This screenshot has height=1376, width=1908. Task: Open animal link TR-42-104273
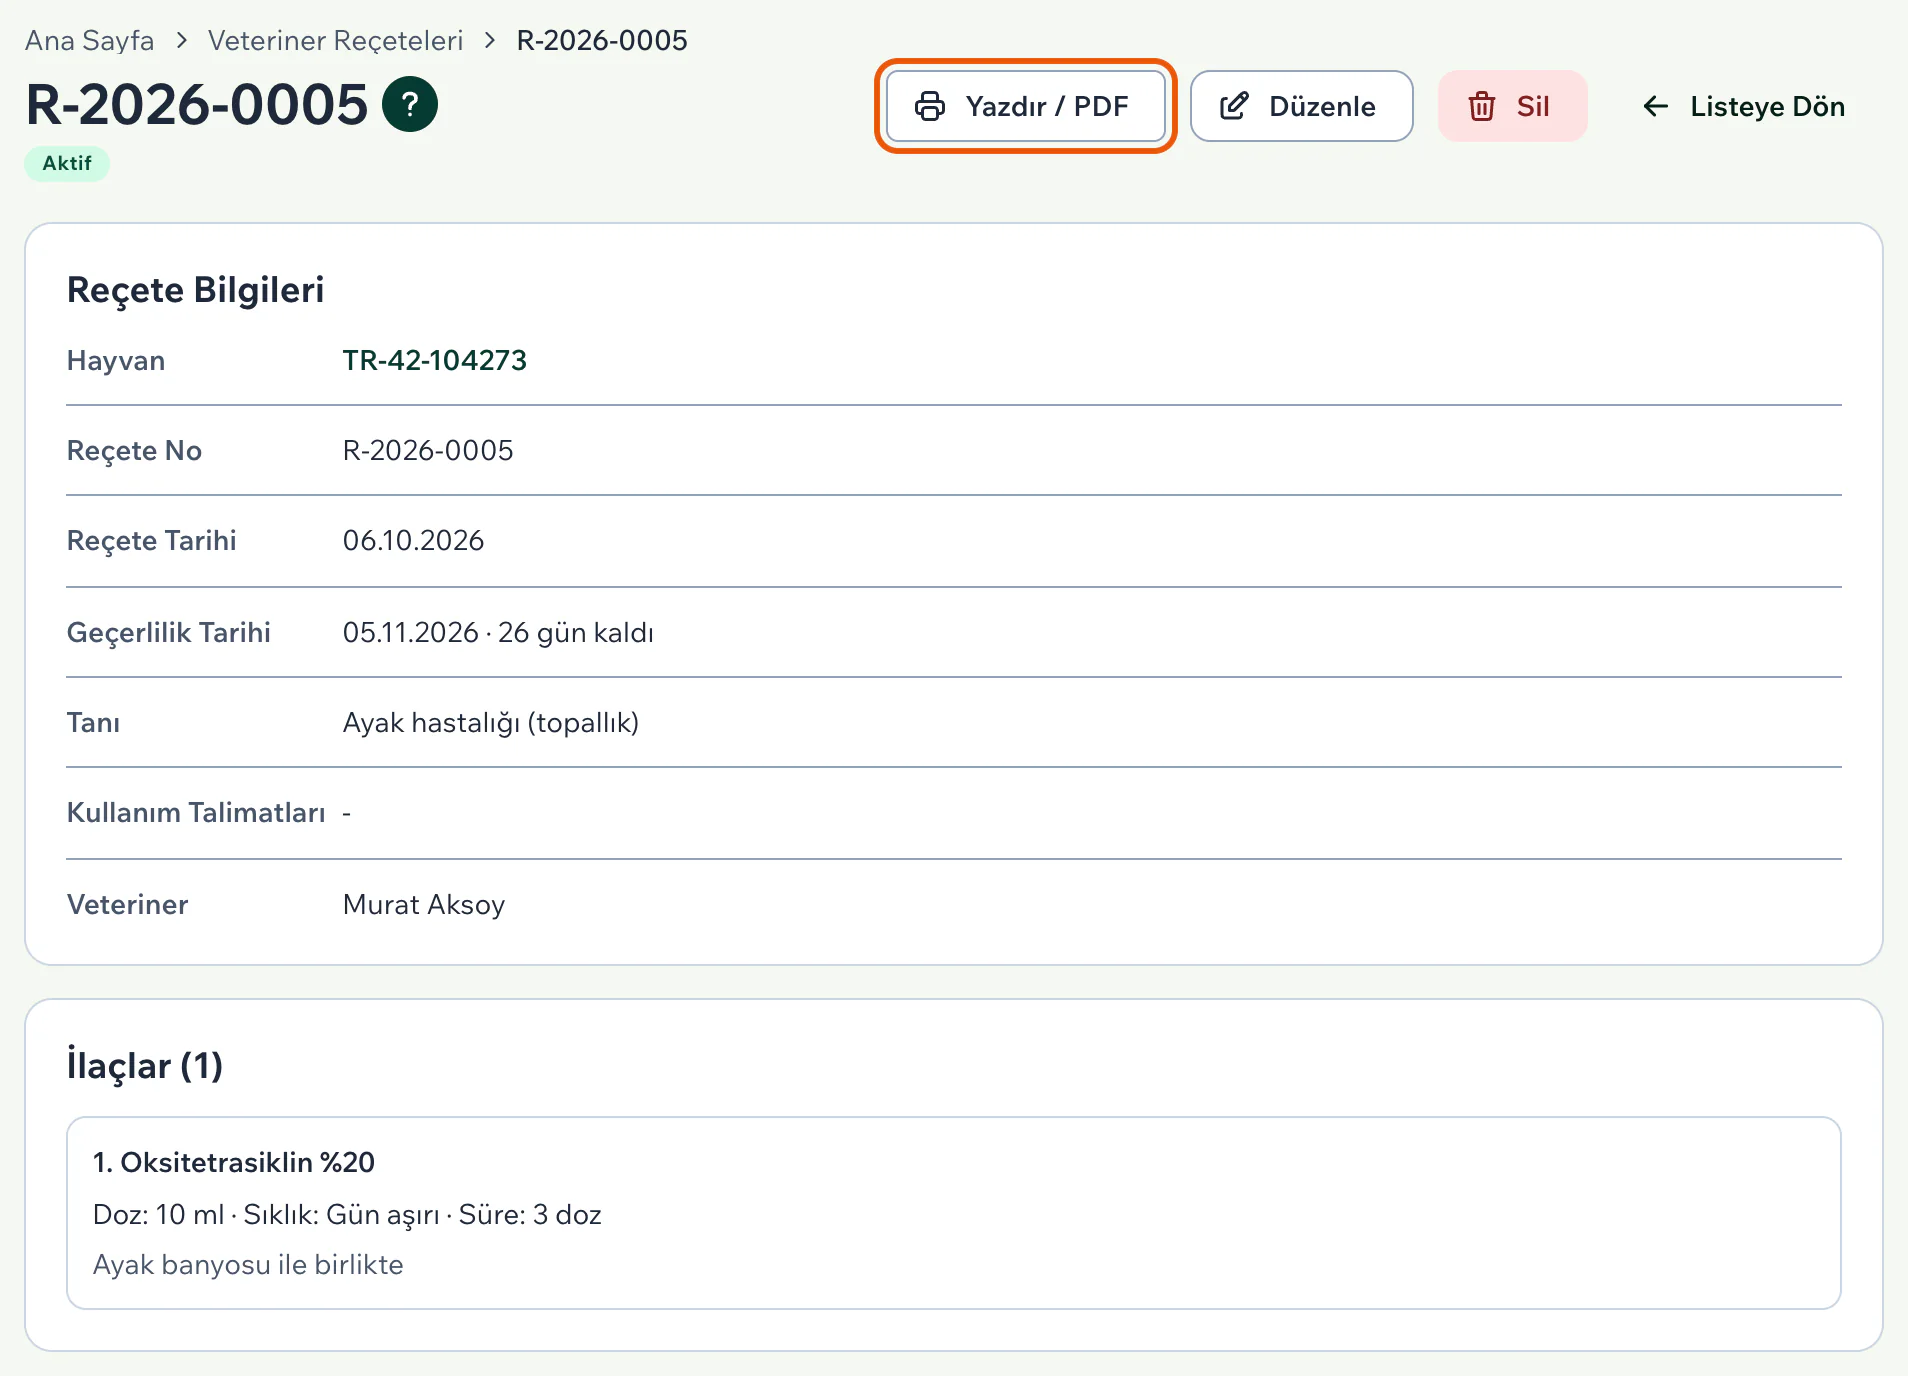point(435,360)
